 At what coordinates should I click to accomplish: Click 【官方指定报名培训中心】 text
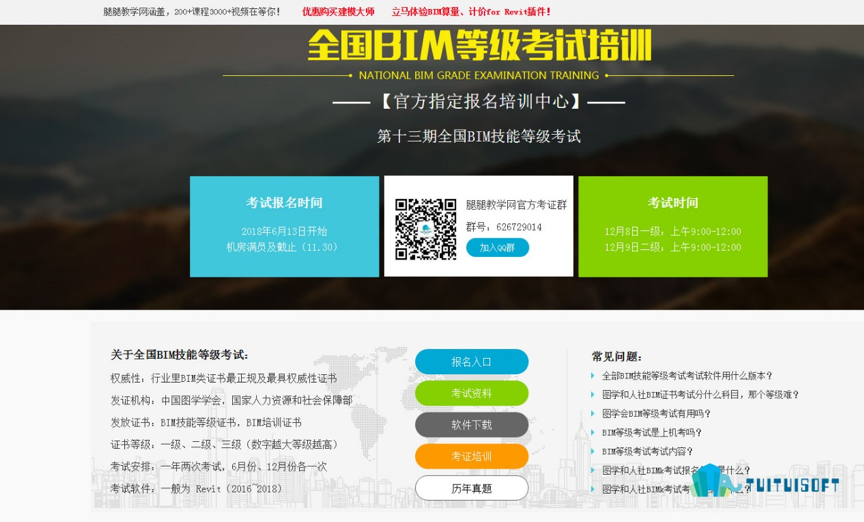(x=479, y=101)
